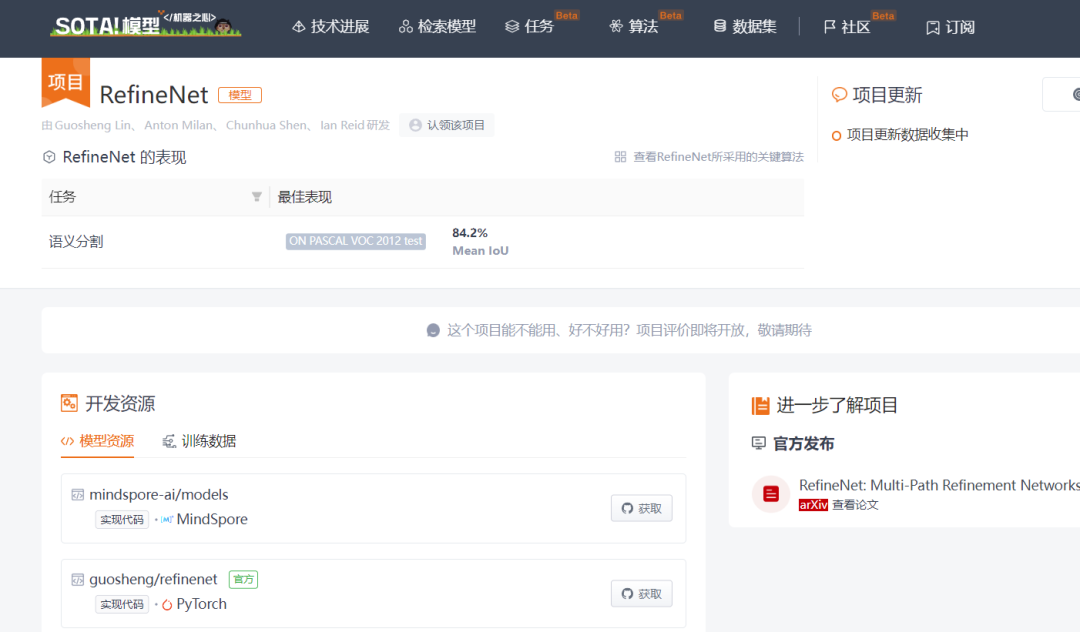The image size is (1080, 632).
Task: Switch to the 训练数据 tab
Action: pos(199,440)
